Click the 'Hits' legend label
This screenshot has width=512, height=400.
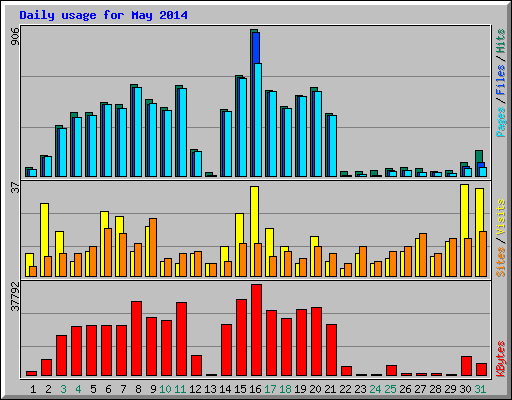500,41
